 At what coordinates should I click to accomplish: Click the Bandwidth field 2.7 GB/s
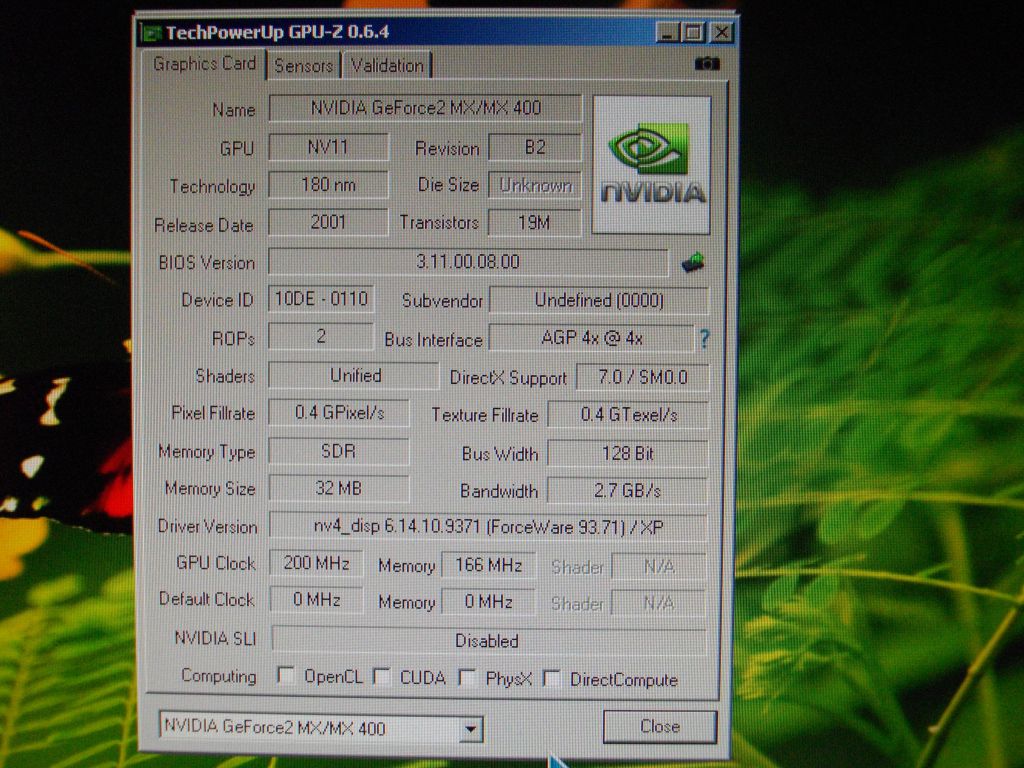click(627, 490)
